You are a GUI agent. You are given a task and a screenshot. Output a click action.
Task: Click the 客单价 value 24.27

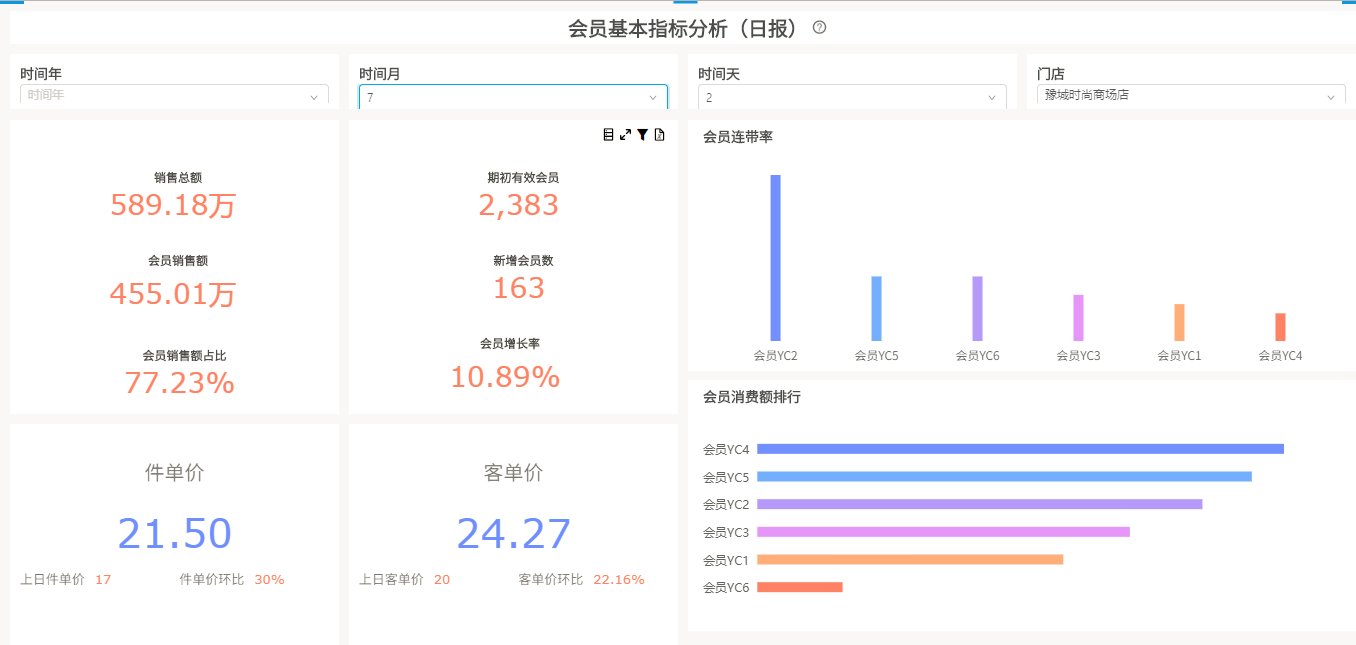pos(513,534)
